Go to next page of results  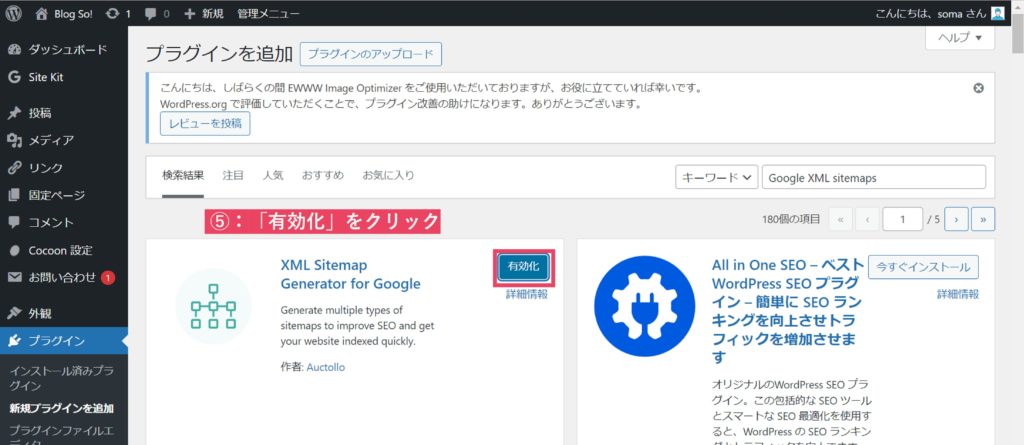click(x=957, y=219)
